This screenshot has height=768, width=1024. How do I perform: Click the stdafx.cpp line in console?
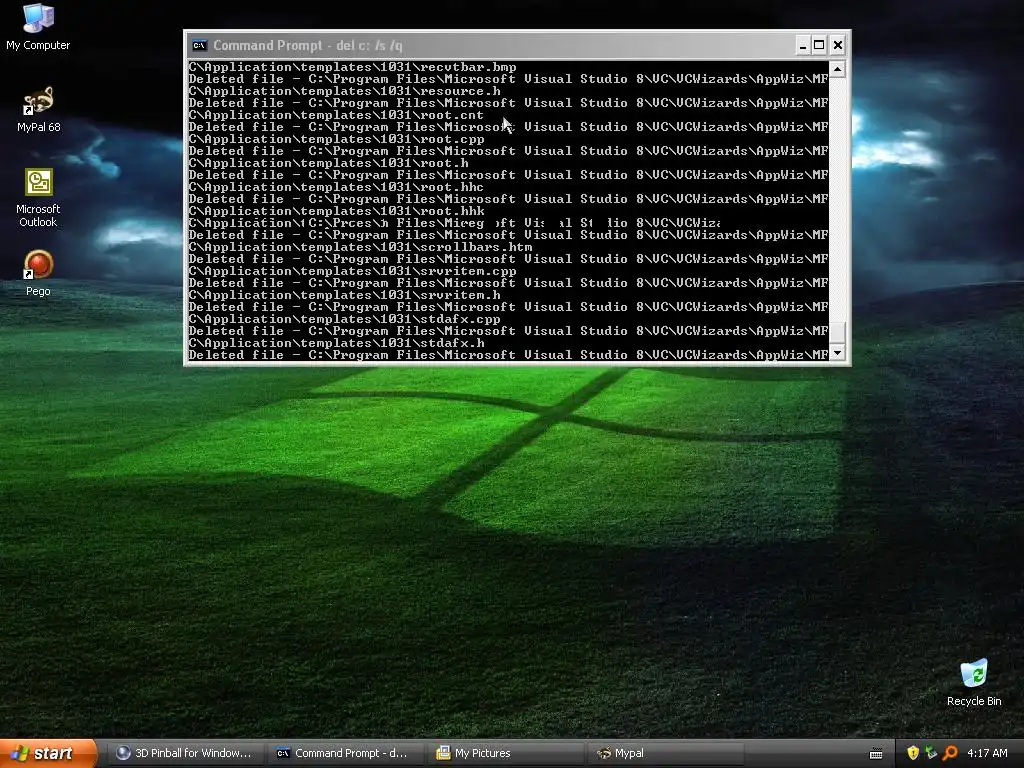345,319
